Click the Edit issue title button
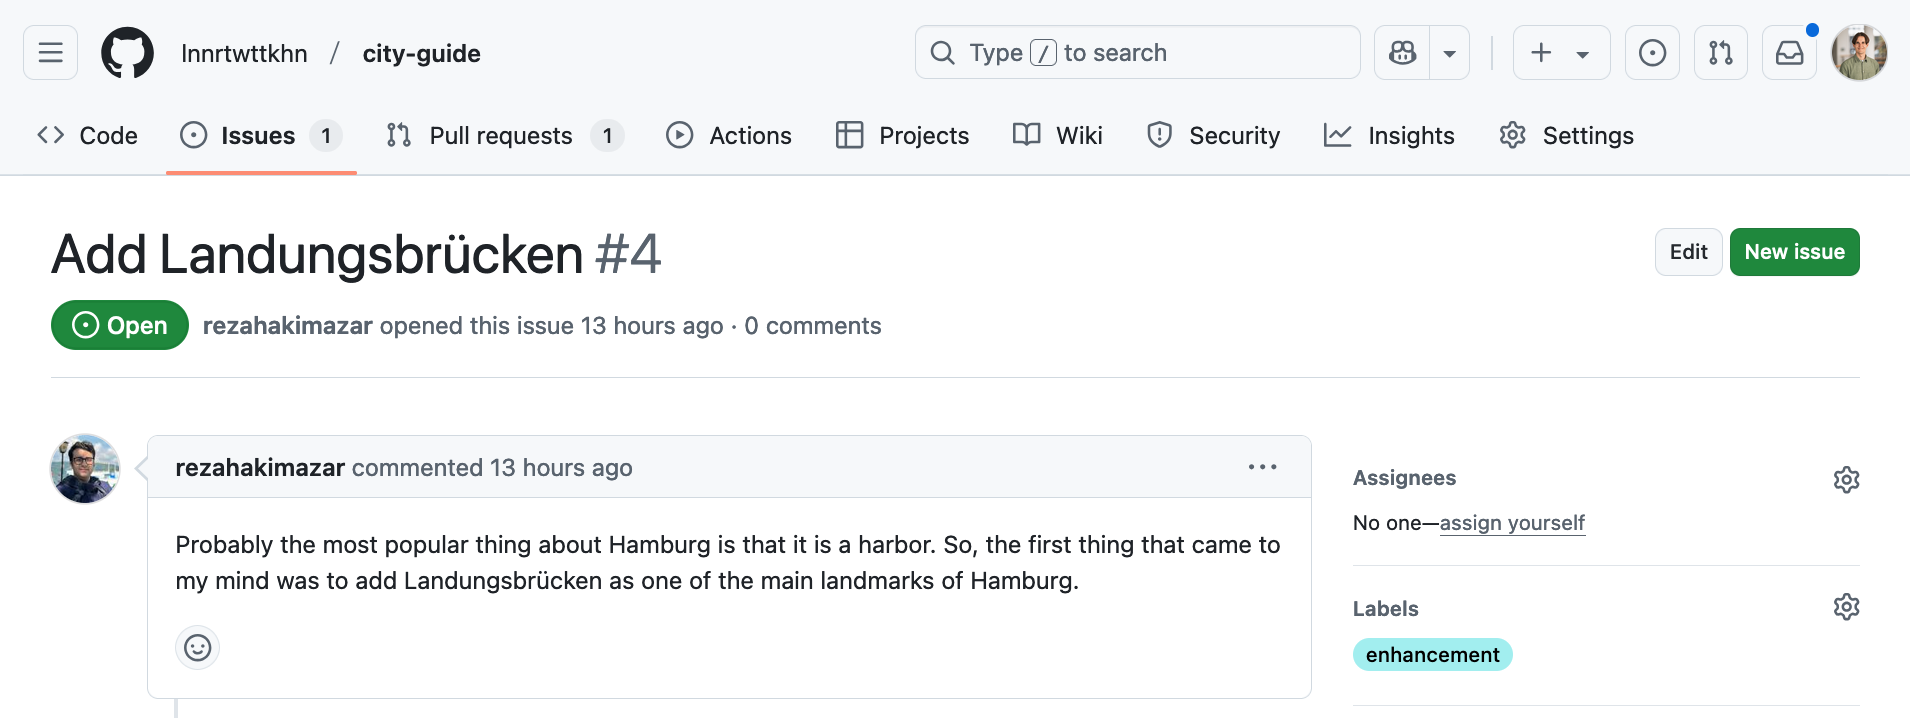 [1688, 252]
